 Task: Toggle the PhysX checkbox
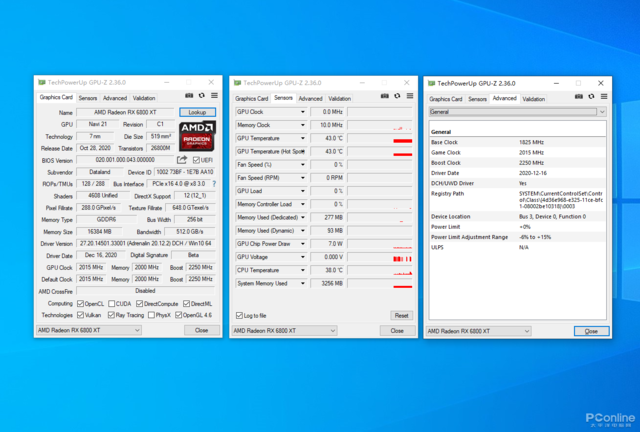pyautogui.click(x=151, y=315)
